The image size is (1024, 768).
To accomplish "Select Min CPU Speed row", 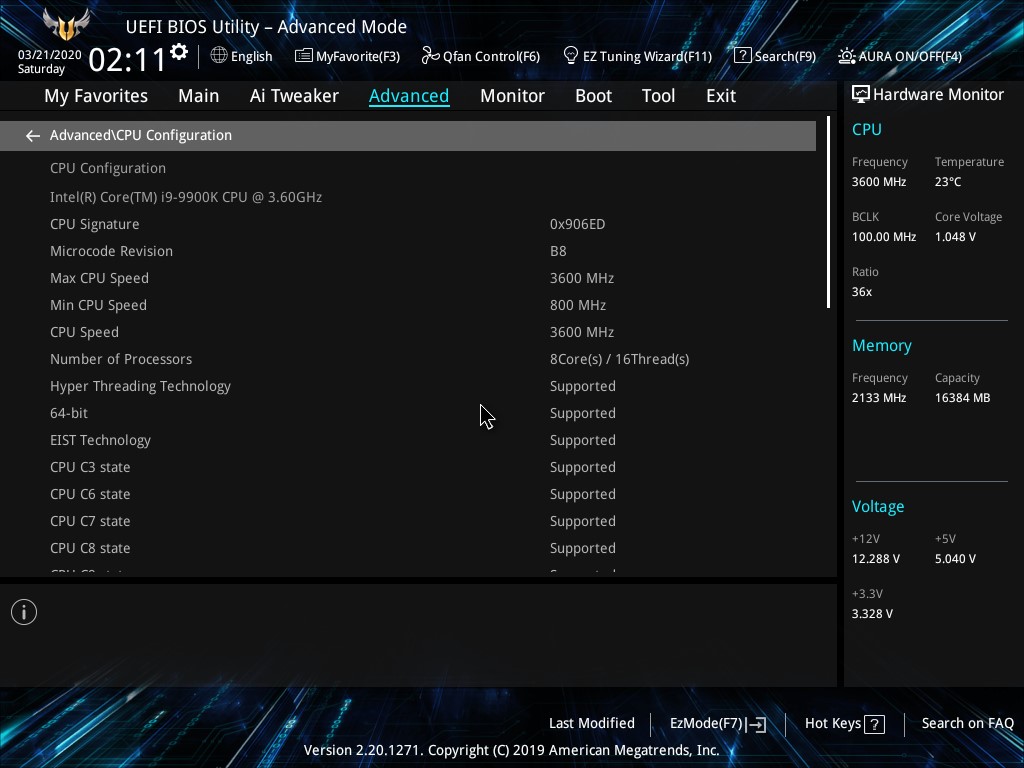I will pyautogui.click(x=408, y=305).
